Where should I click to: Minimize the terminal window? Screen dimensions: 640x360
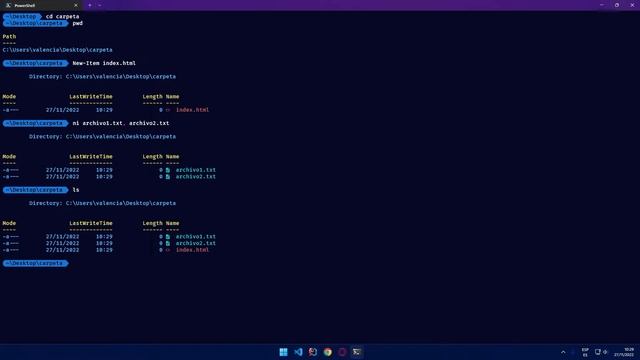pos(602,5)
